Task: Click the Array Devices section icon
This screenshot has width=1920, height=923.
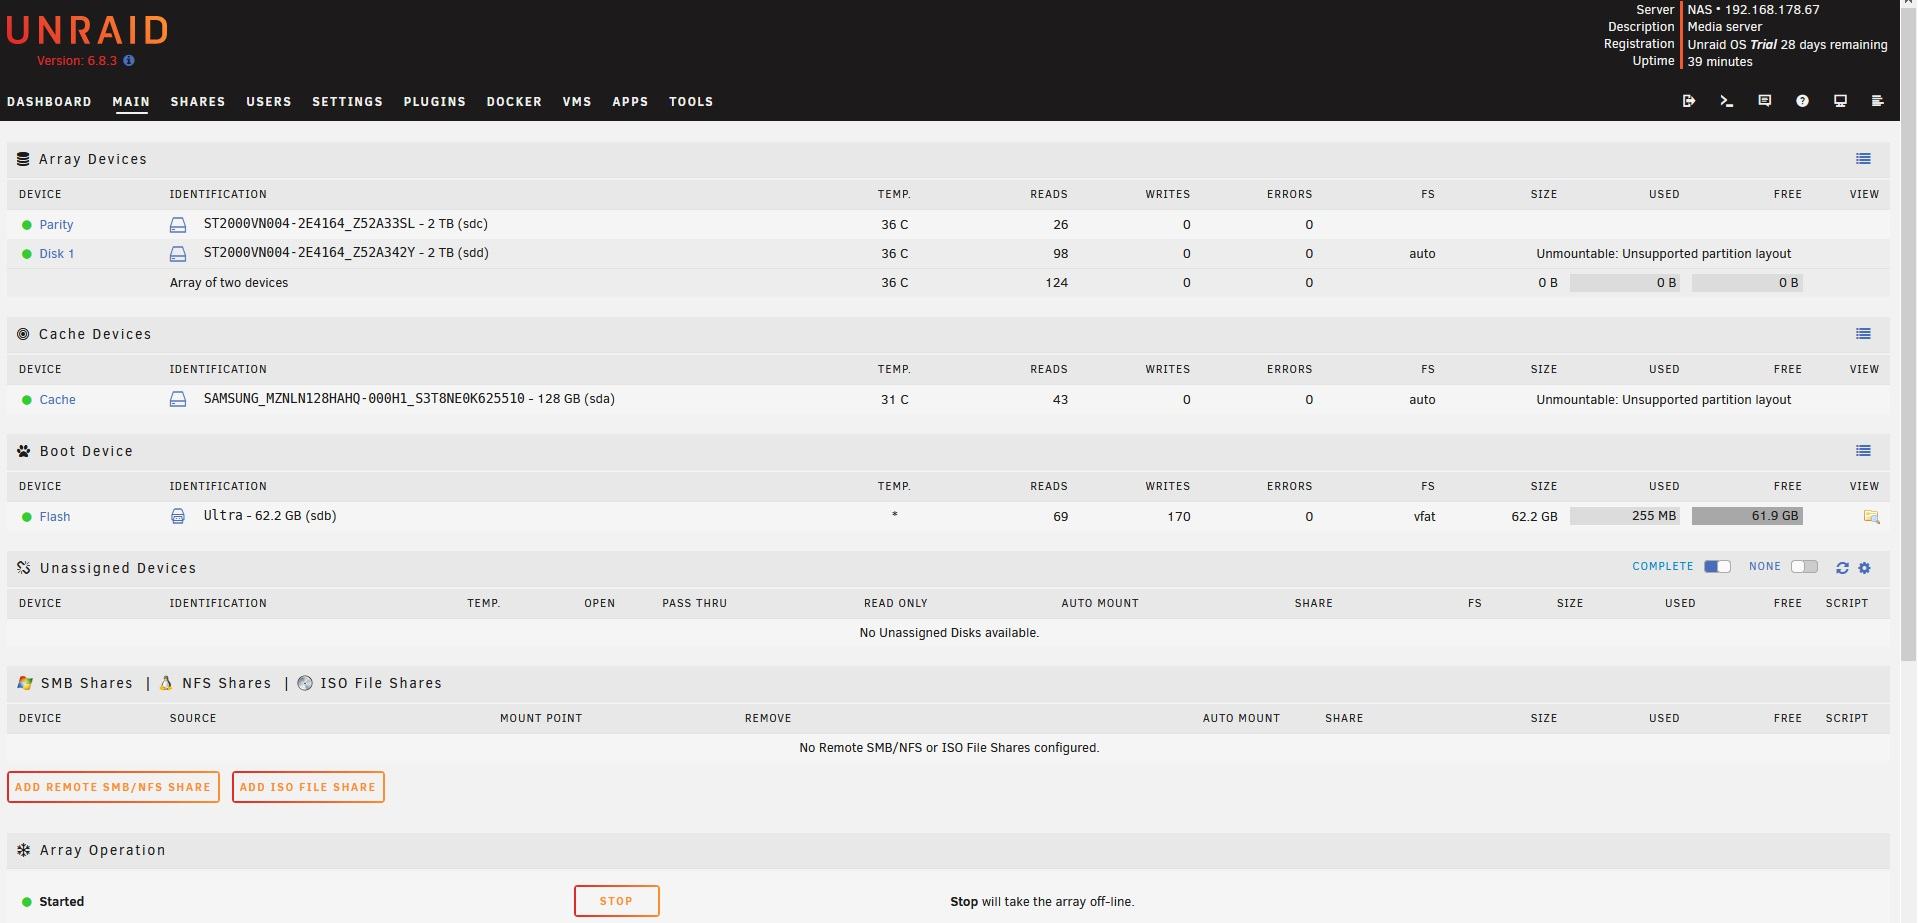Action: pyautogui.click(x=23, y=159)
